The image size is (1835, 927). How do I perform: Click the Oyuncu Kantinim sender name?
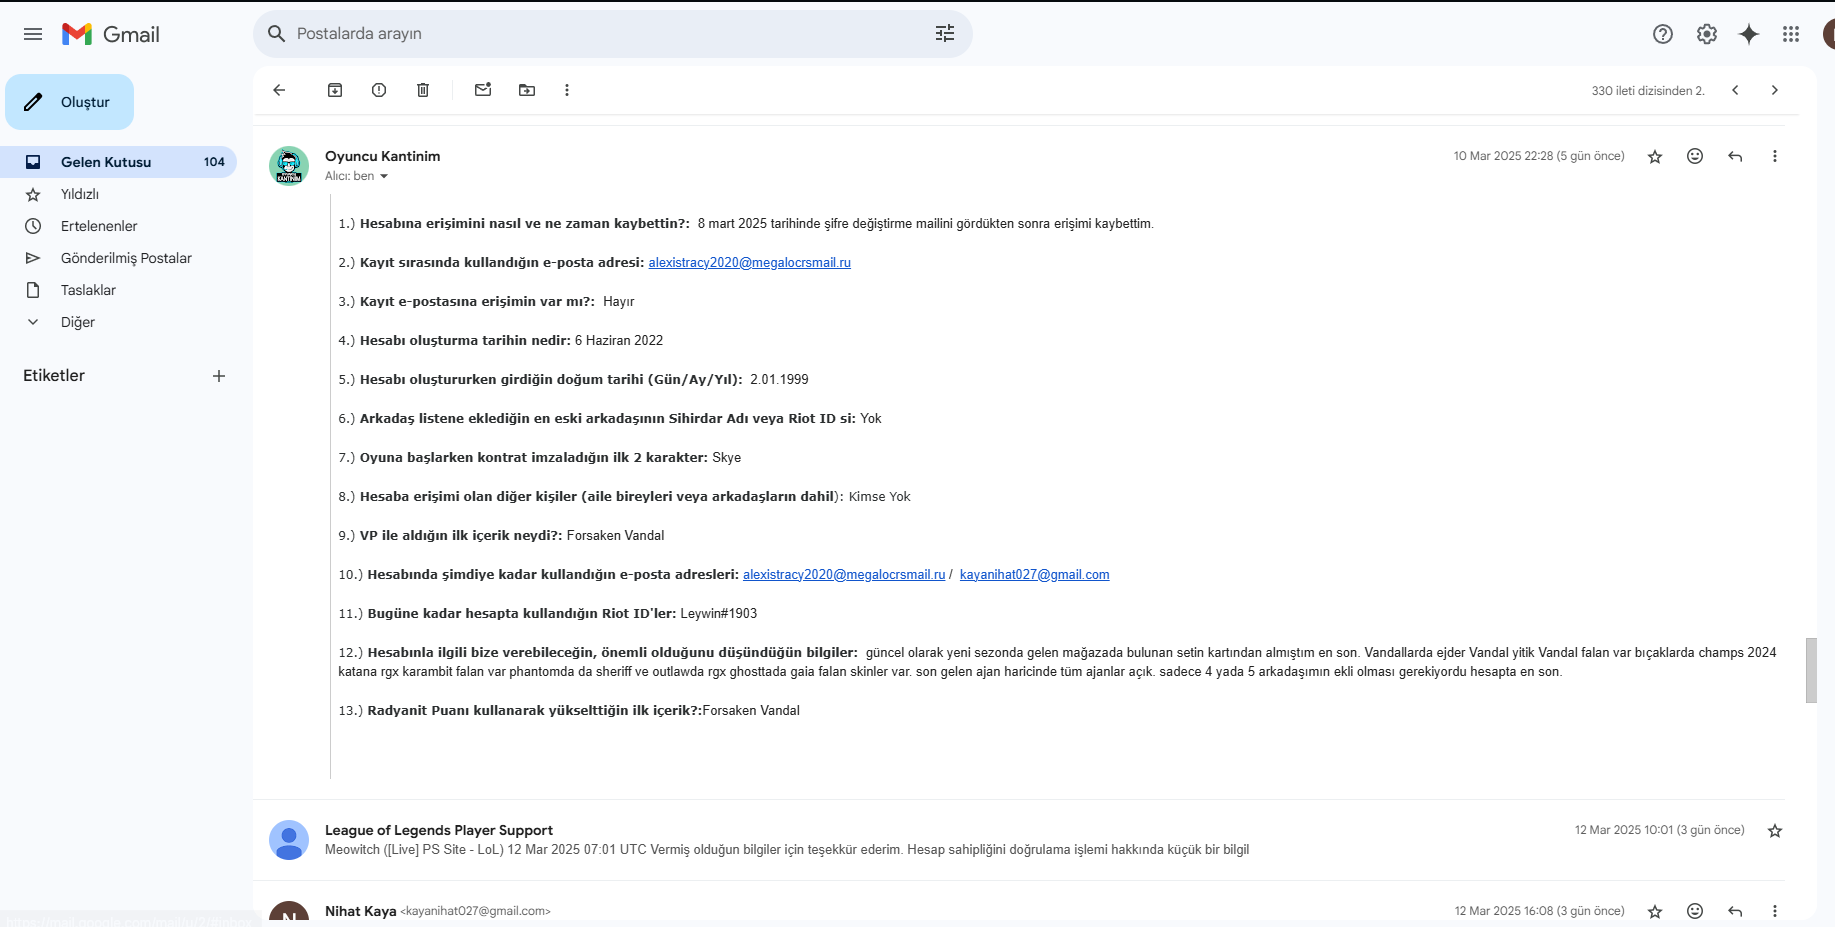[x=383, y=156]
